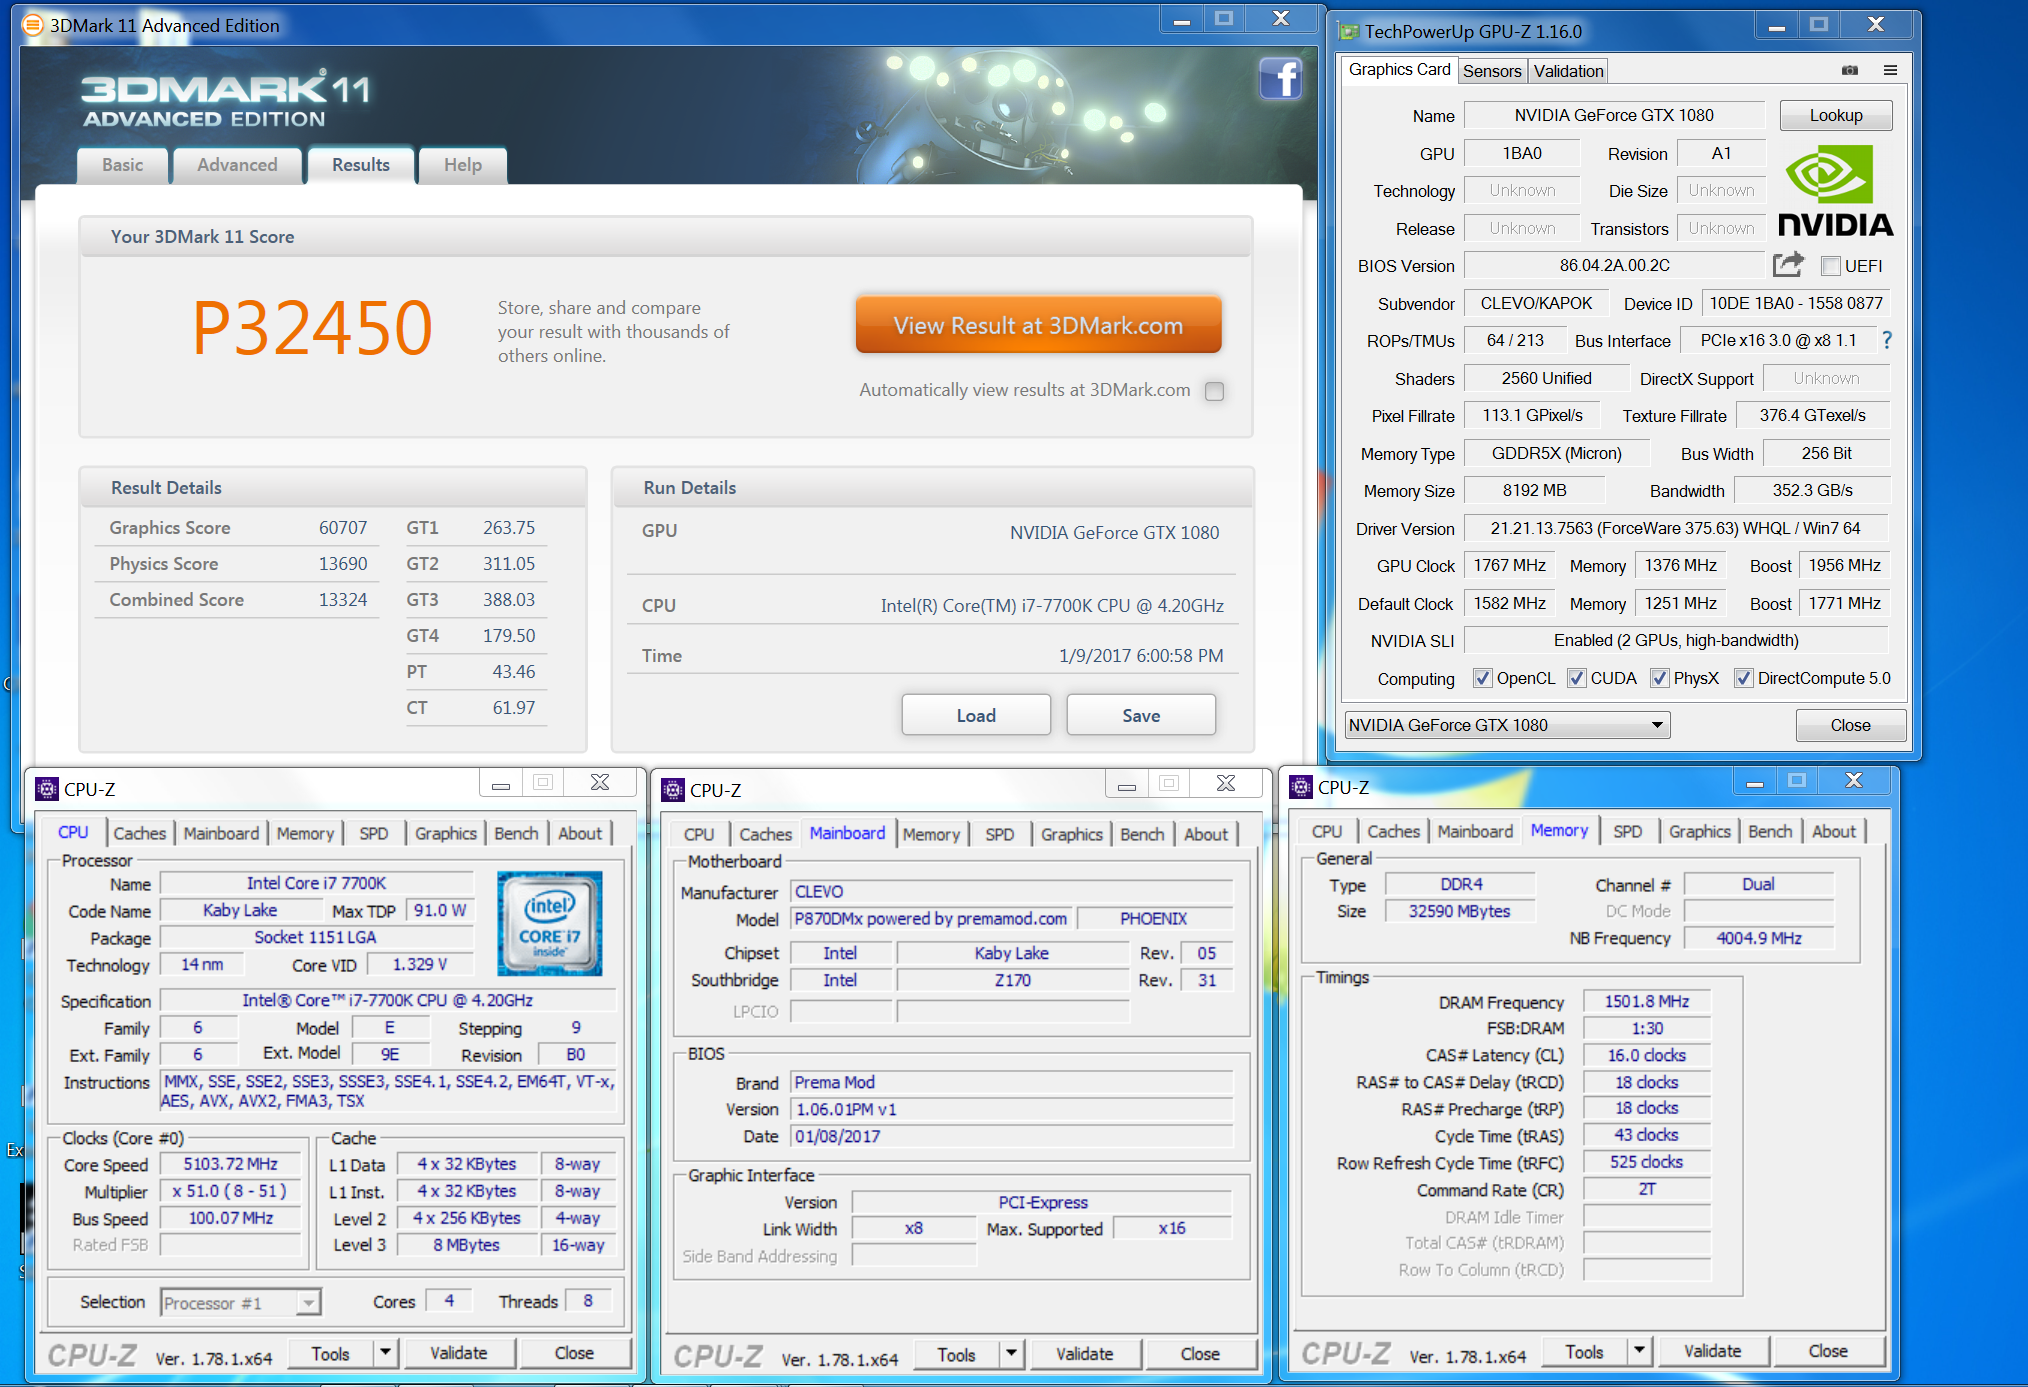Click the GPU-Z title bar app icon
Image resolution: width=2028 pixels, height=1387 pixels.
coord(1349,32)
